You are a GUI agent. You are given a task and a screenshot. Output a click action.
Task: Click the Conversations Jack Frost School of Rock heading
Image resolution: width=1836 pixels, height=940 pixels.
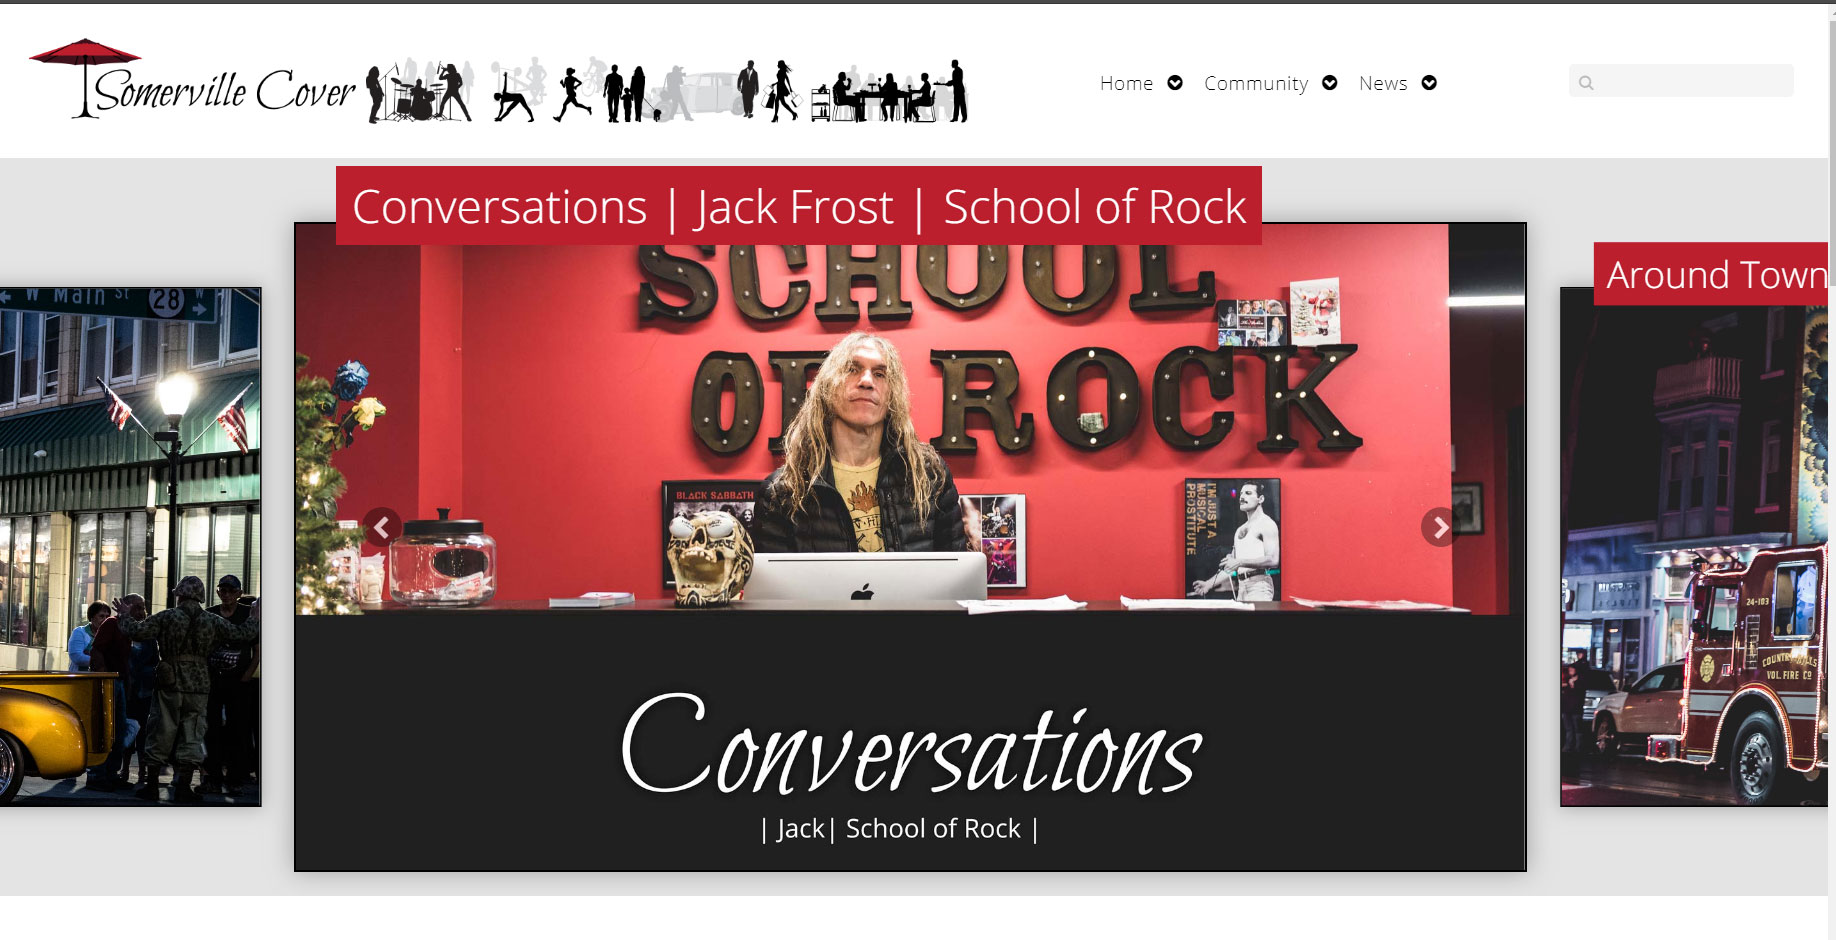[x=798, y=206]
